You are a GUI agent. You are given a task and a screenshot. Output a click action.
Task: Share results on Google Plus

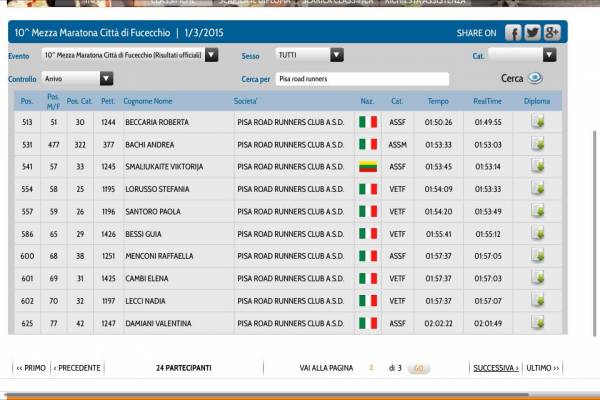click(x=552, y=33)
